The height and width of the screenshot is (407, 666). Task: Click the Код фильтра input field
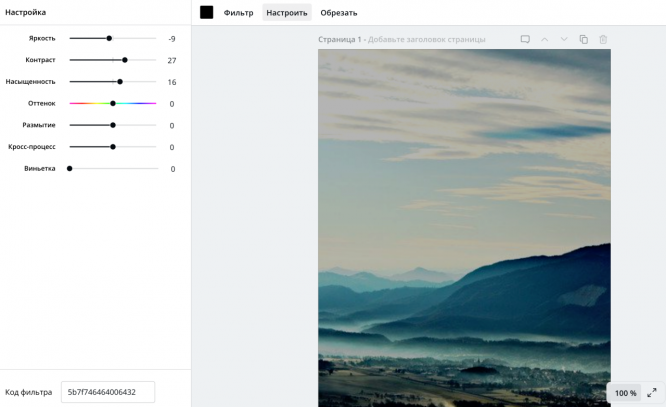point(108,392)
